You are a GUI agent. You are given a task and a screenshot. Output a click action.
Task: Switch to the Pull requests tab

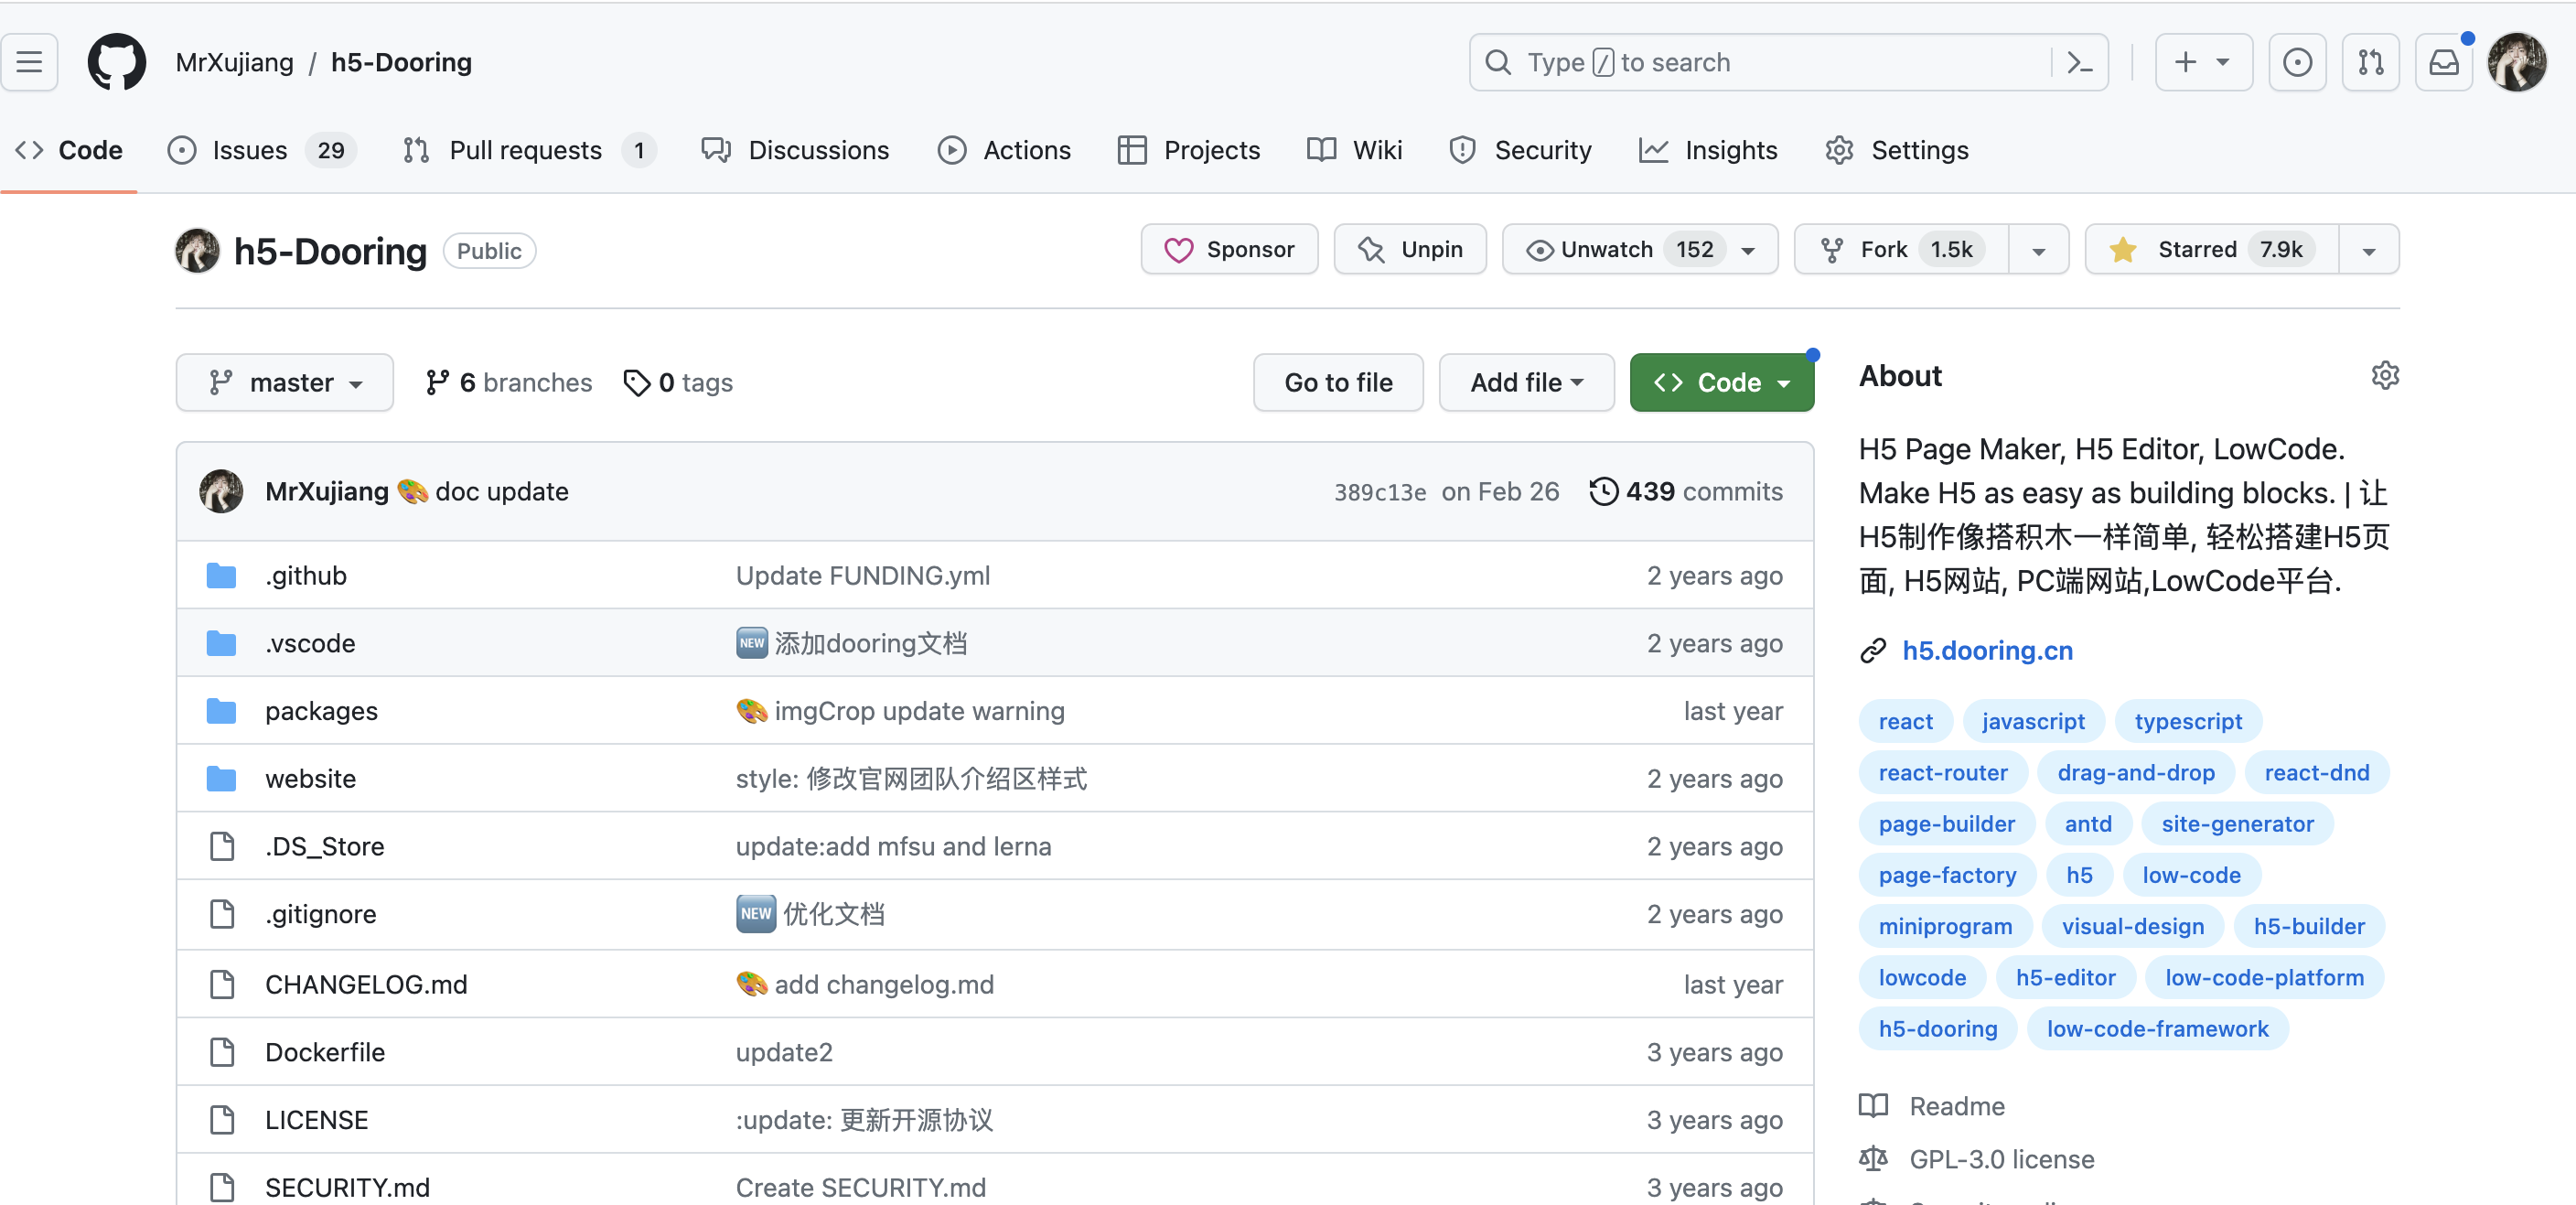(x=529, y=150)
